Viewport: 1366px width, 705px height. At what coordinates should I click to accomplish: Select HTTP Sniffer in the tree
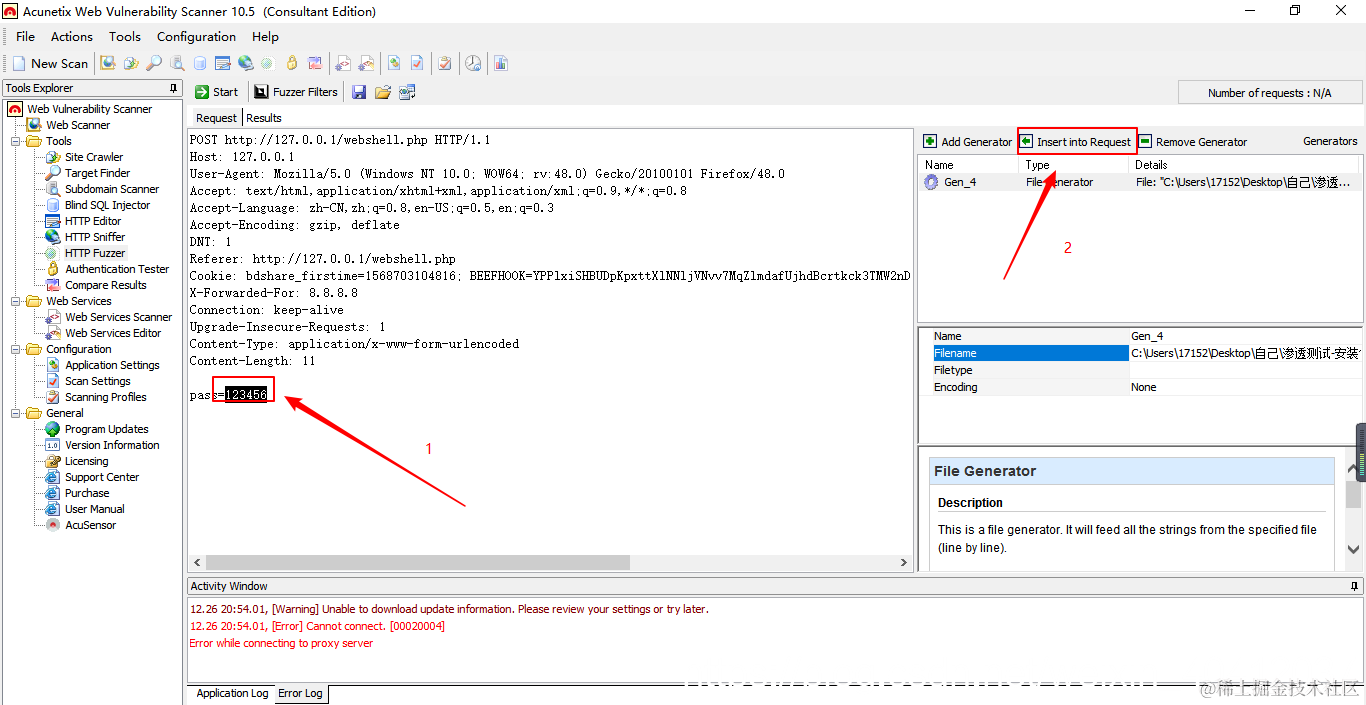[95, 237]
